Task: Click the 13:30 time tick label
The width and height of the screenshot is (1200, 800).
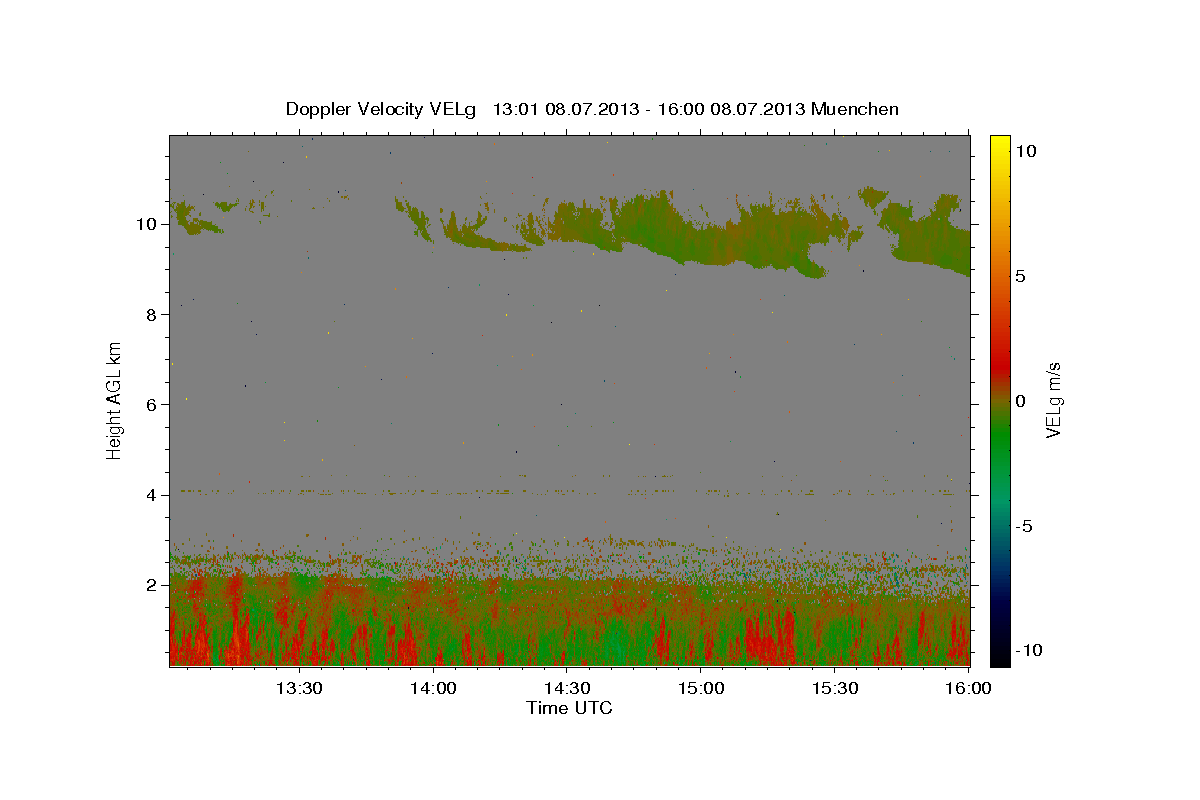Action: 299,688
